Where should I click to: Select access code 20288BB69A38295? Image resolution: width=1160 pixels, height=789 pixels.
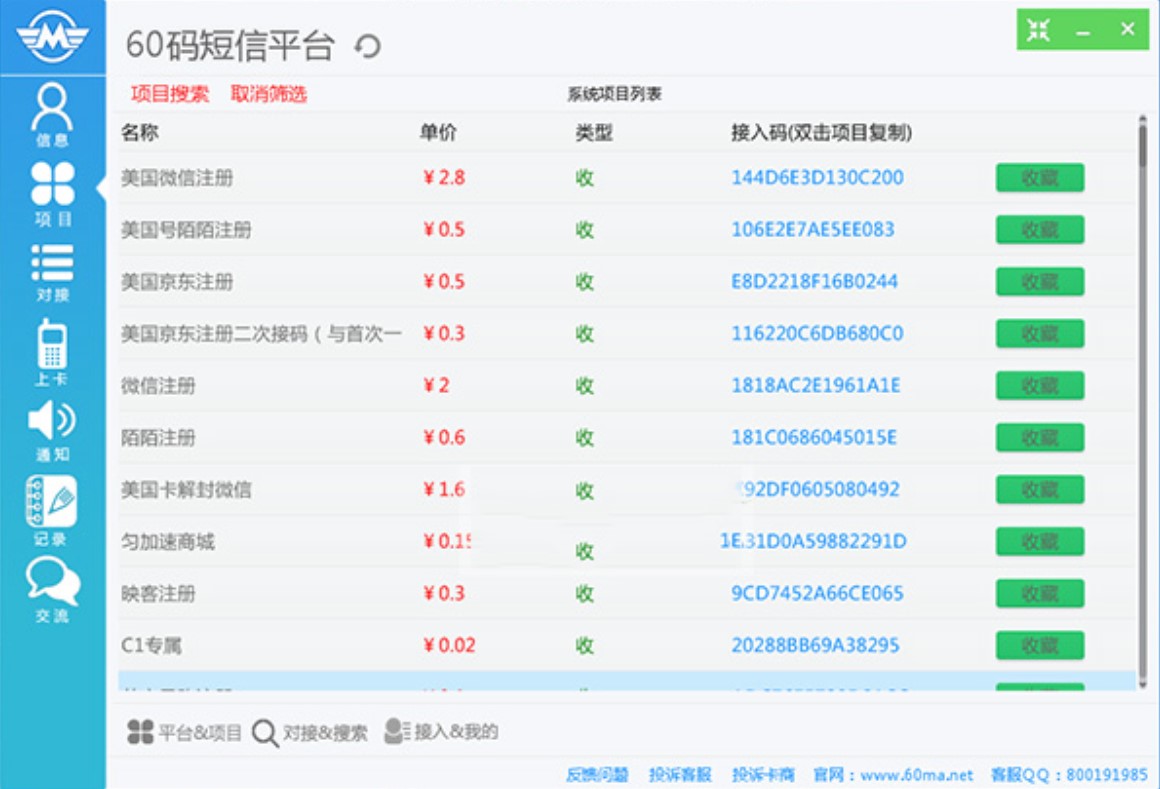click(815, 645)
